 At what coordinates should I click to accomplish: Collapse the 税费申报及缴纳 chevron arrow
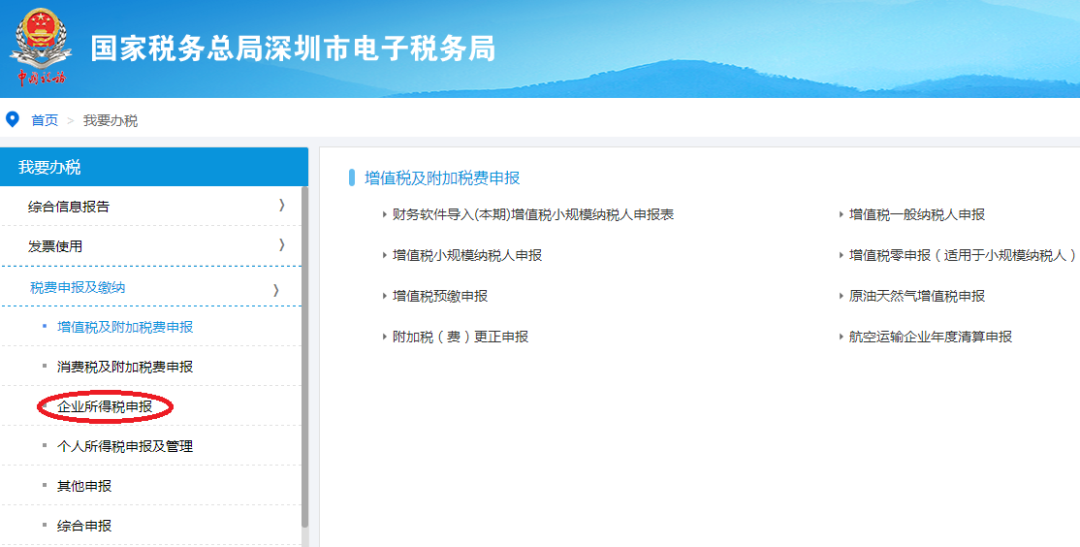[x=276, y=290]
